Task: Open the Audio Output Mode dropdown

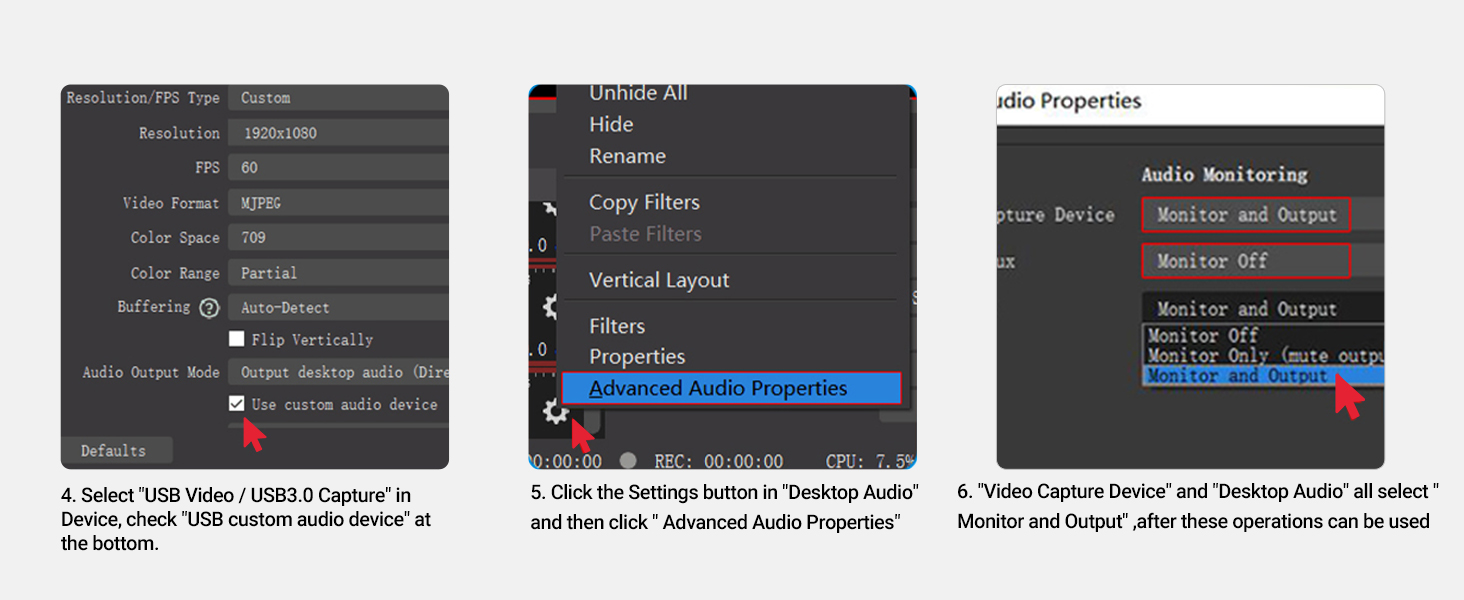Action: (x=338, y=372)
